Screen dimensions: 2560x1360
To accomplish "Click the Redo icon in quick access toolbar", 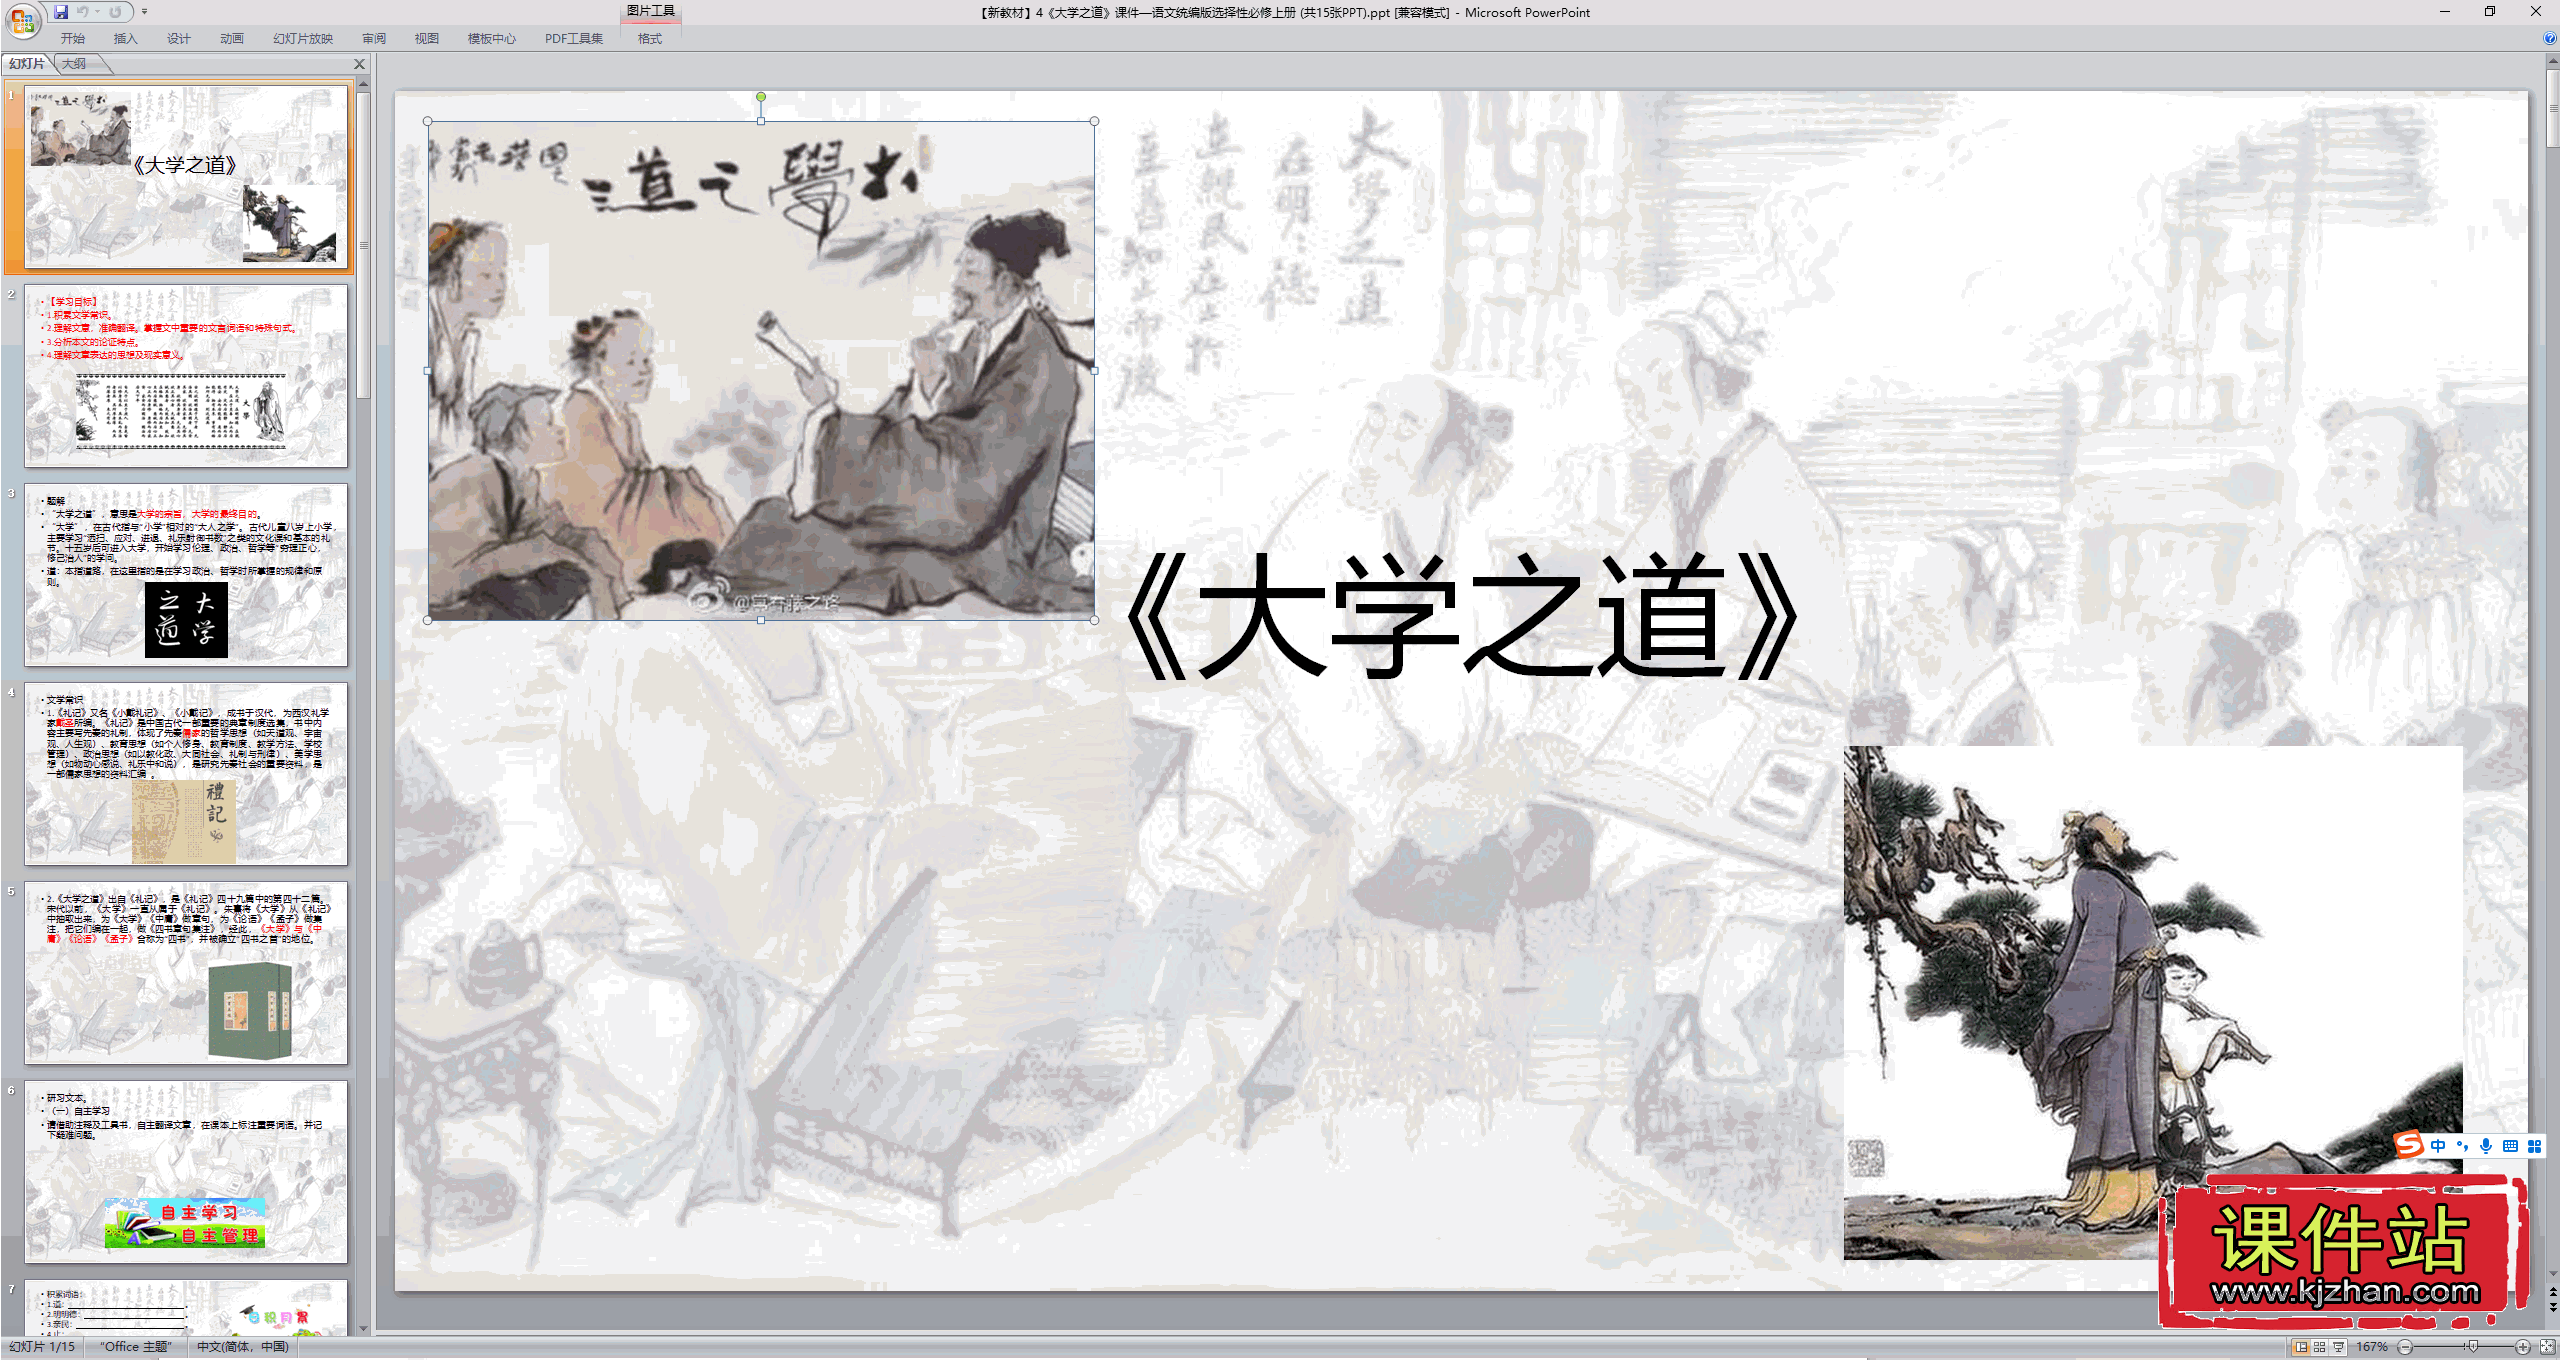I will point(115,12).
